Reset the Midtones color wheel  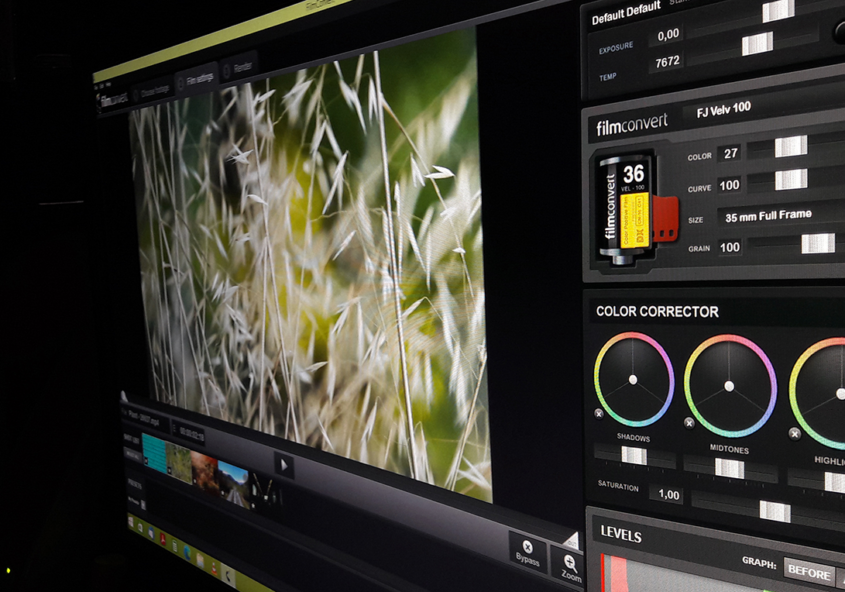click(x=689, y=423)
